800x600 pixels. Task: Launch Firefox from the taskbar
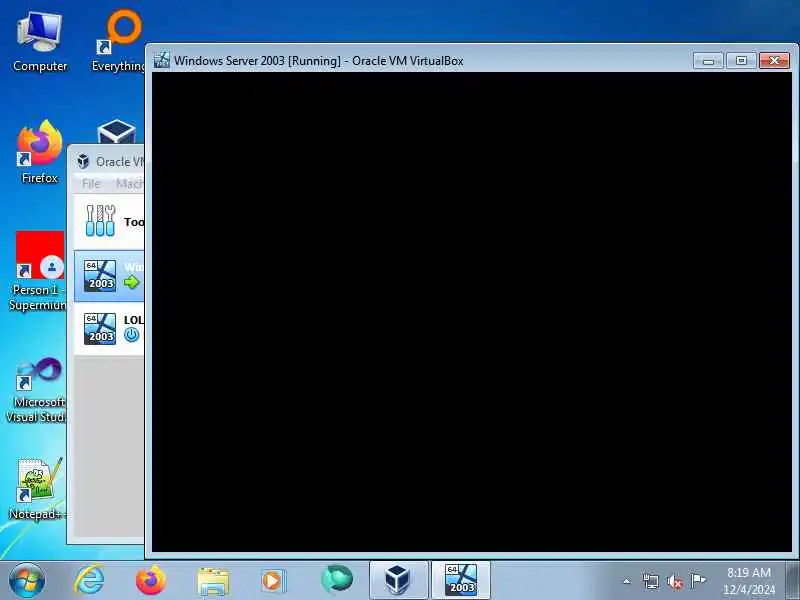pos(151,581)
